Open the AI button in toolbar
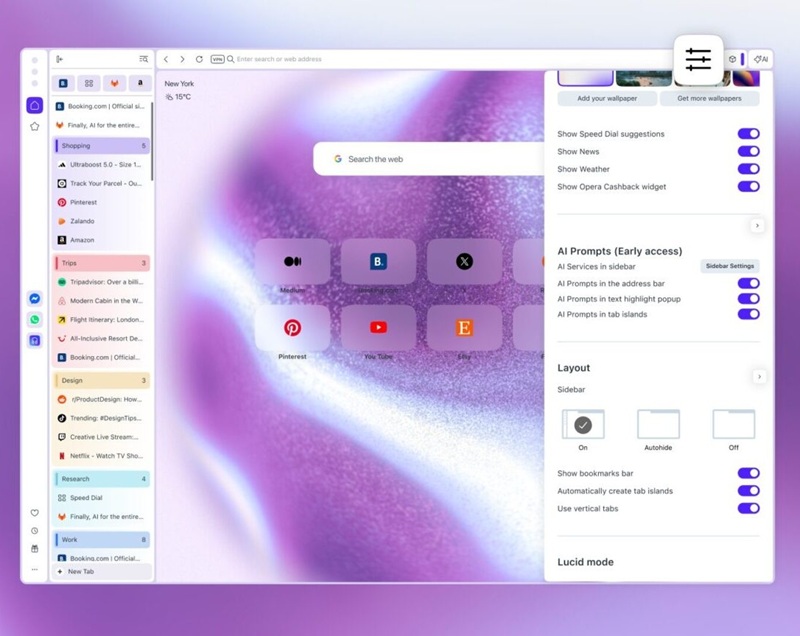The image size is (800, 636). pos(761,59)
